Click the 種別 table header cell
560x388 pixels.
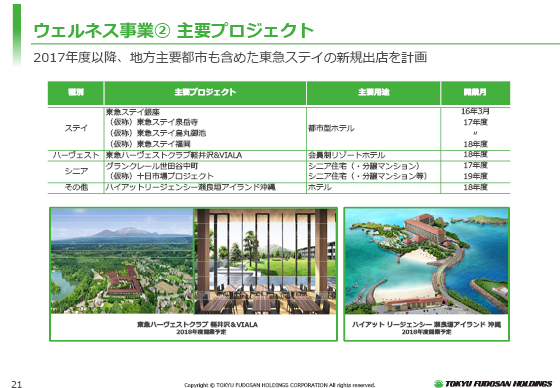coord(76,93)
